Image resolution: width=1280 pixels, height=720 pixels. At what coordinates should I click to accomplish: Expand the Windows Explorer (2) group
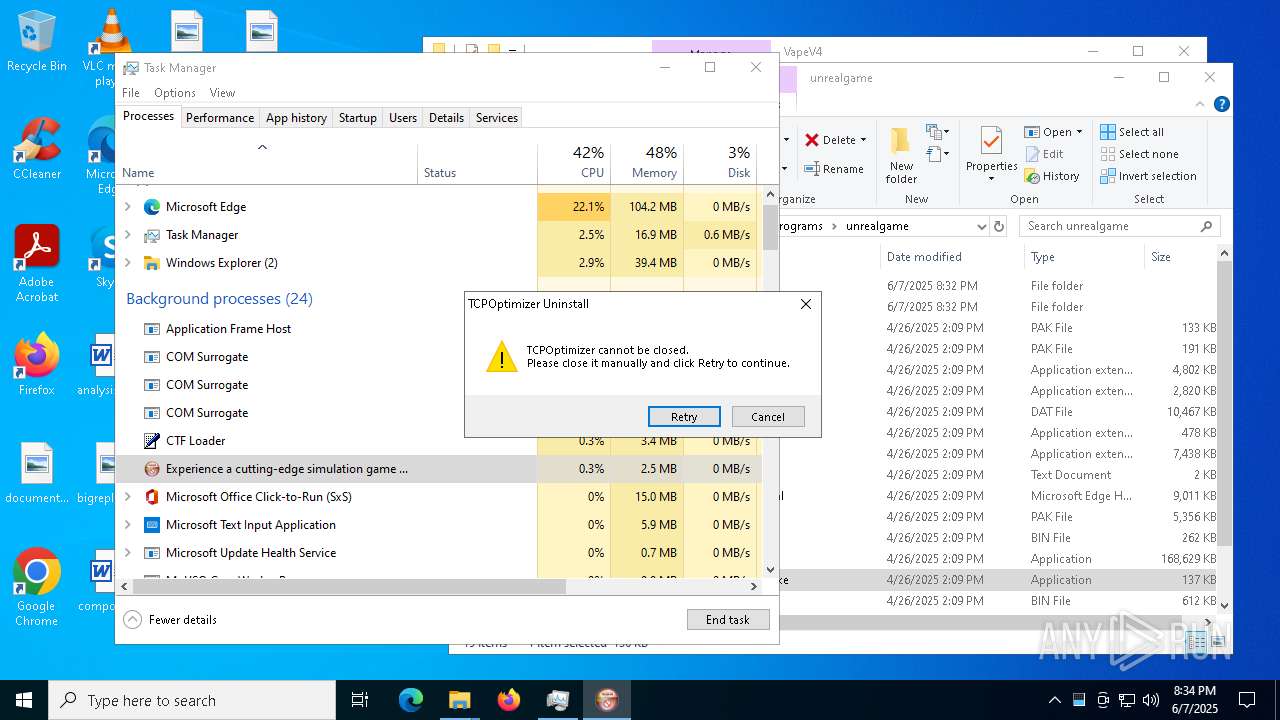pyautogui.click(x=127, y=263)
